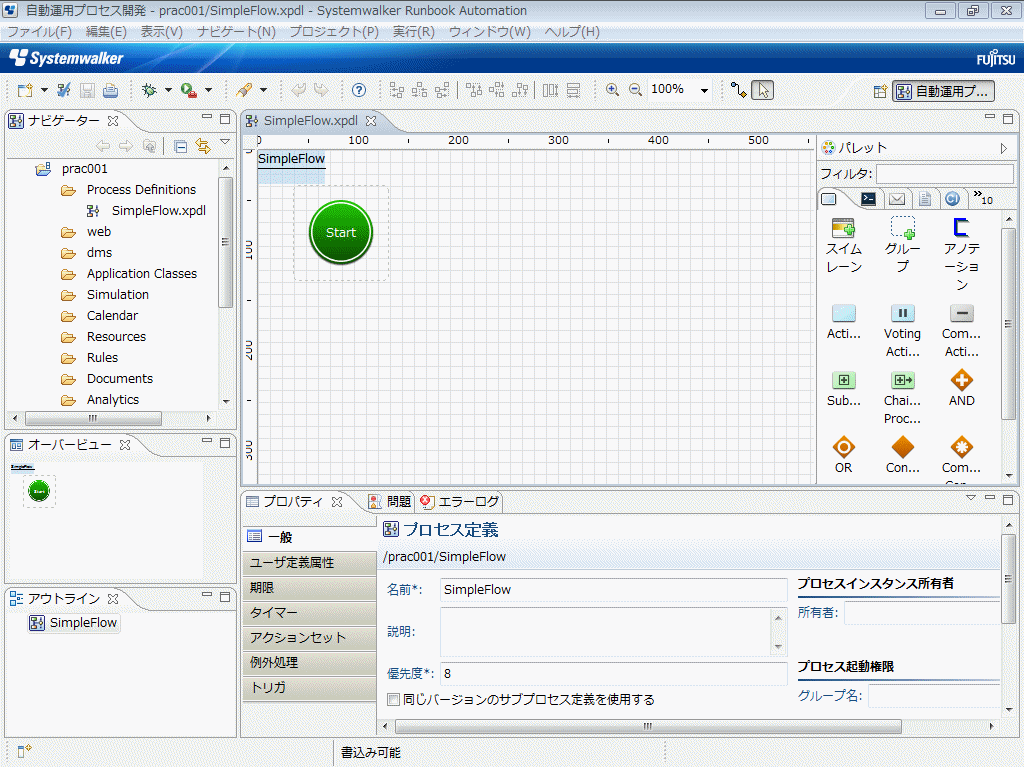Select the annotation (アノテーション) palette item
Image resolution: width=1024 pixels, height=767 pixels.
pos(961,255)
